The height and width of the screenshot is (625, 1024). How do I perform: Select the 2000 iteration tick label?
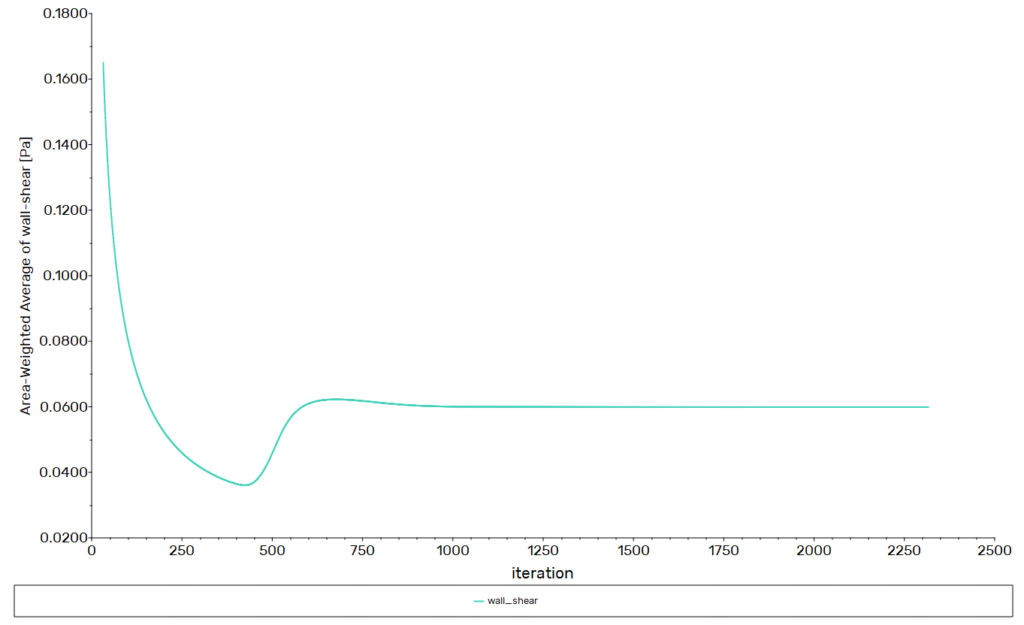[813, 551]
